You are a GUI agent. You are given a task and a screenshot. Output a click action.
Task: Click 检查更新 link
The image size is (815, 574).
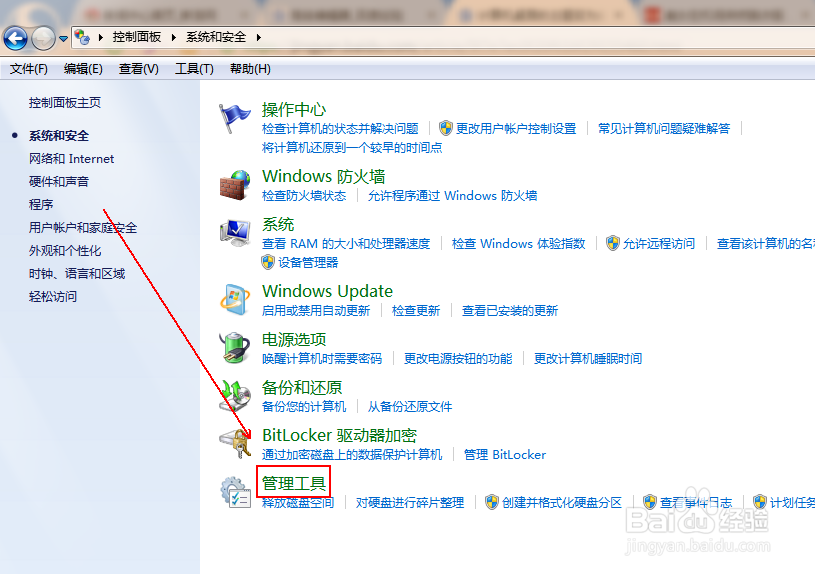click(416, 311)
